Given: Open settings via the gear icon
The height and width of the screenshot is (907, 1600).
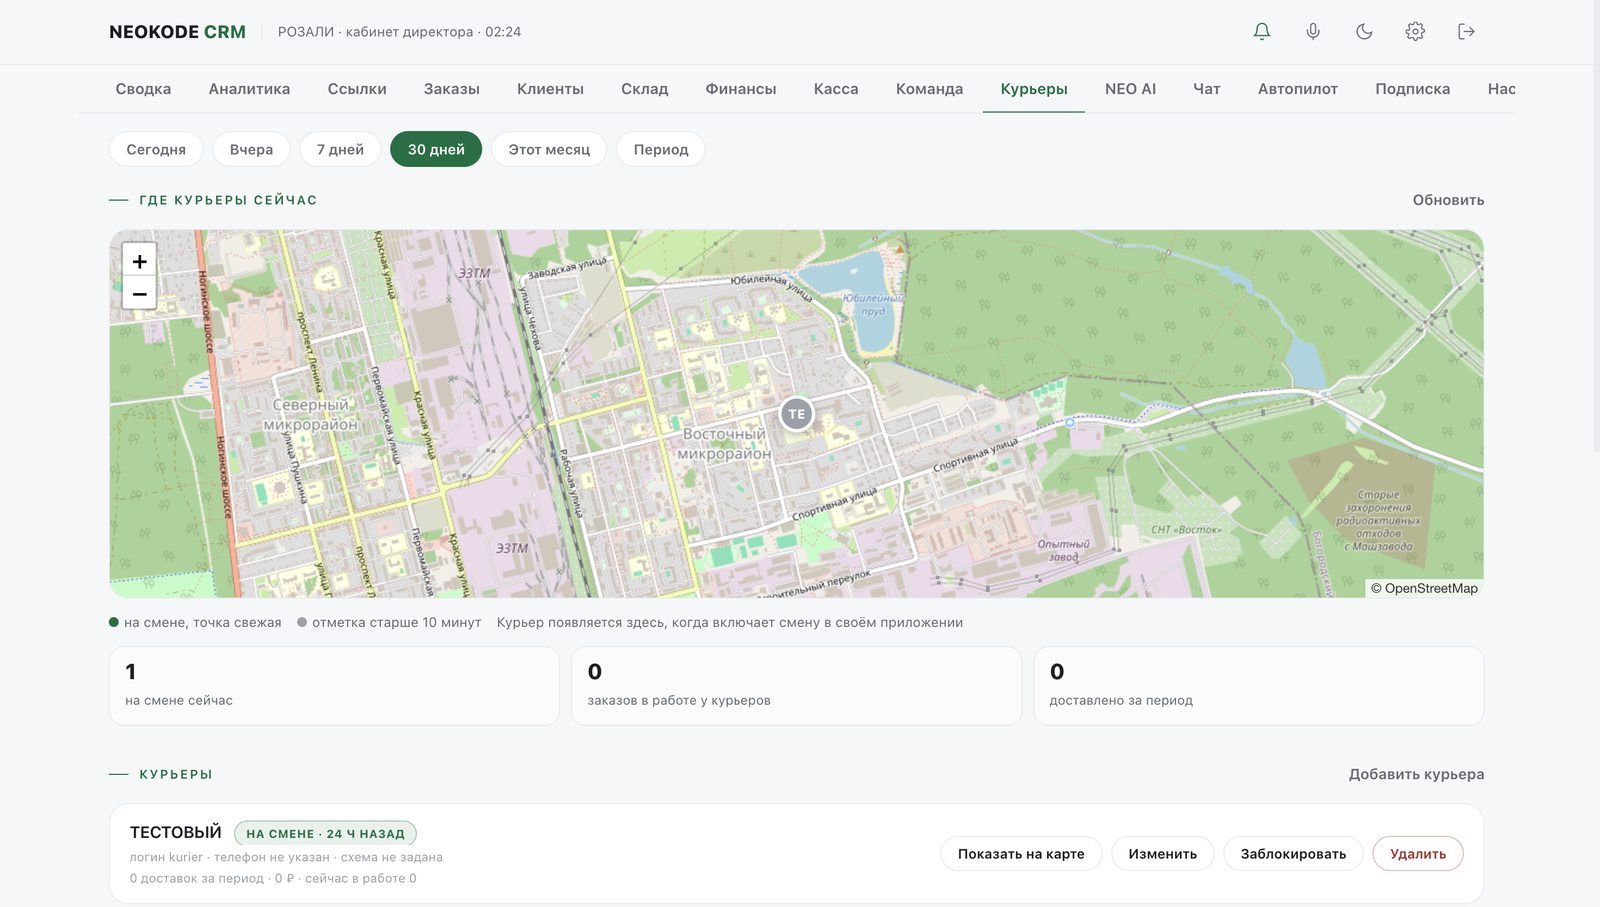Looking at the screenshot, I should pos(1415,31).
